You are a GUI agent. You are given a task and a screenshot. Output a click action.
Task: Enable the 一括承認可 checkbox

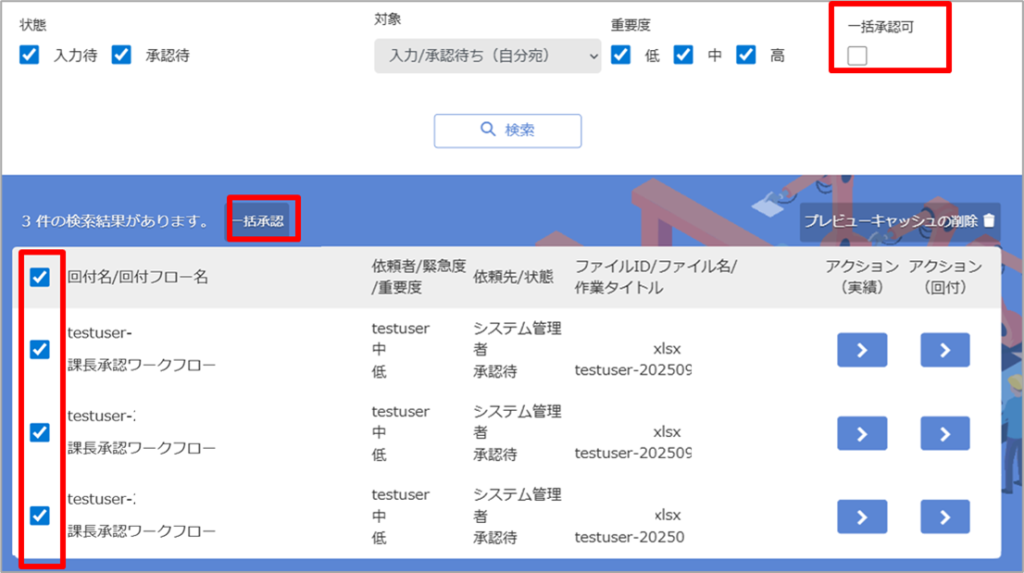(x=857, y=57)
